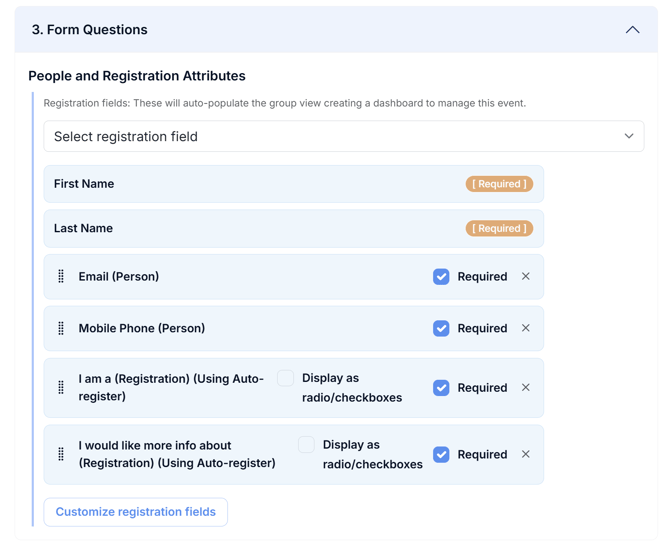Collapse the Form Questions section chevron

(x=632, y=30)
